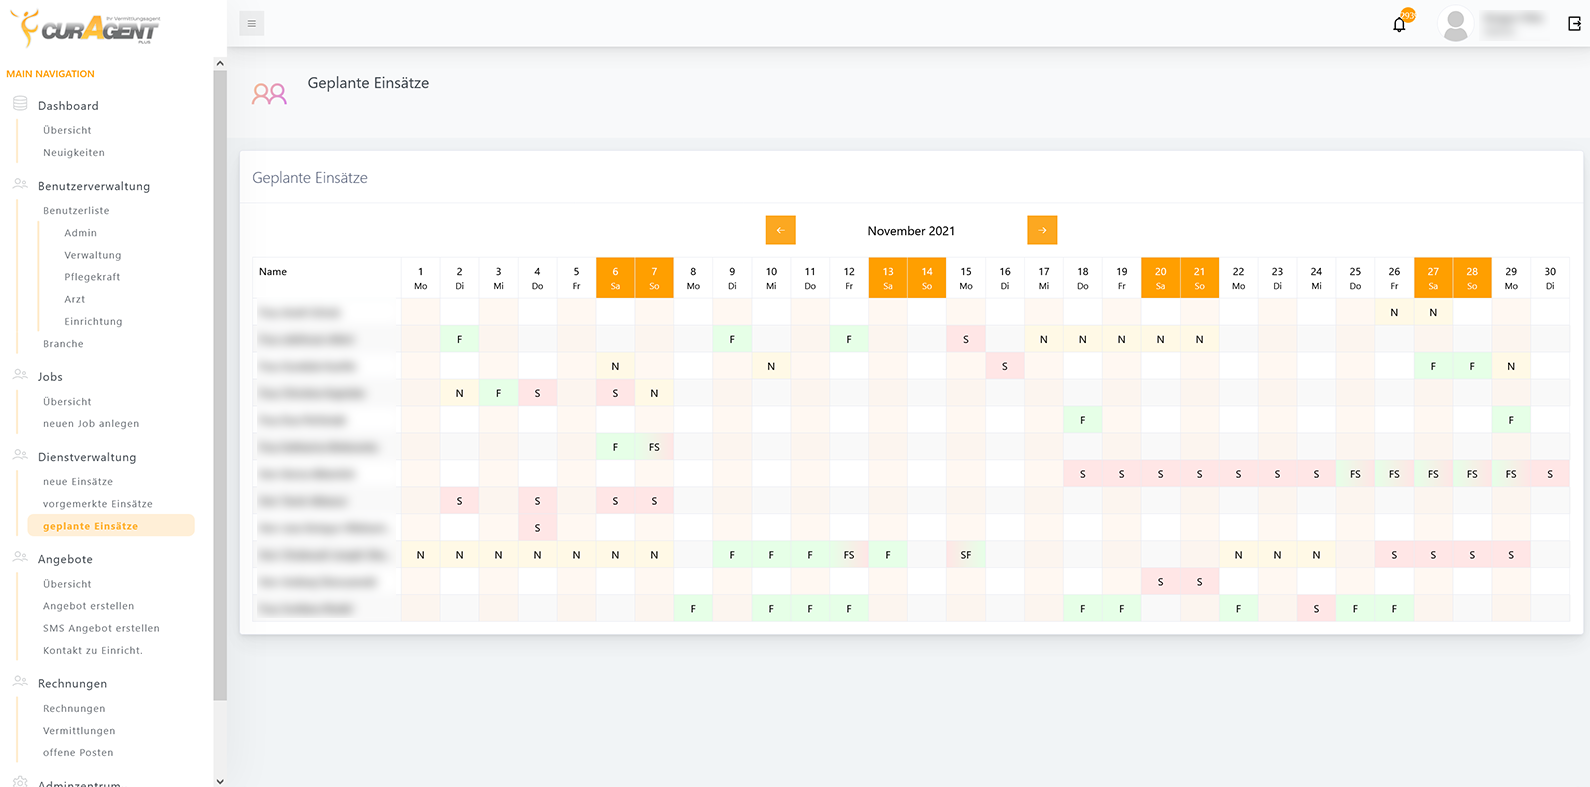Expand the Rechnungen navigation group
This screenshot has height=787, width=1590.
72,684
